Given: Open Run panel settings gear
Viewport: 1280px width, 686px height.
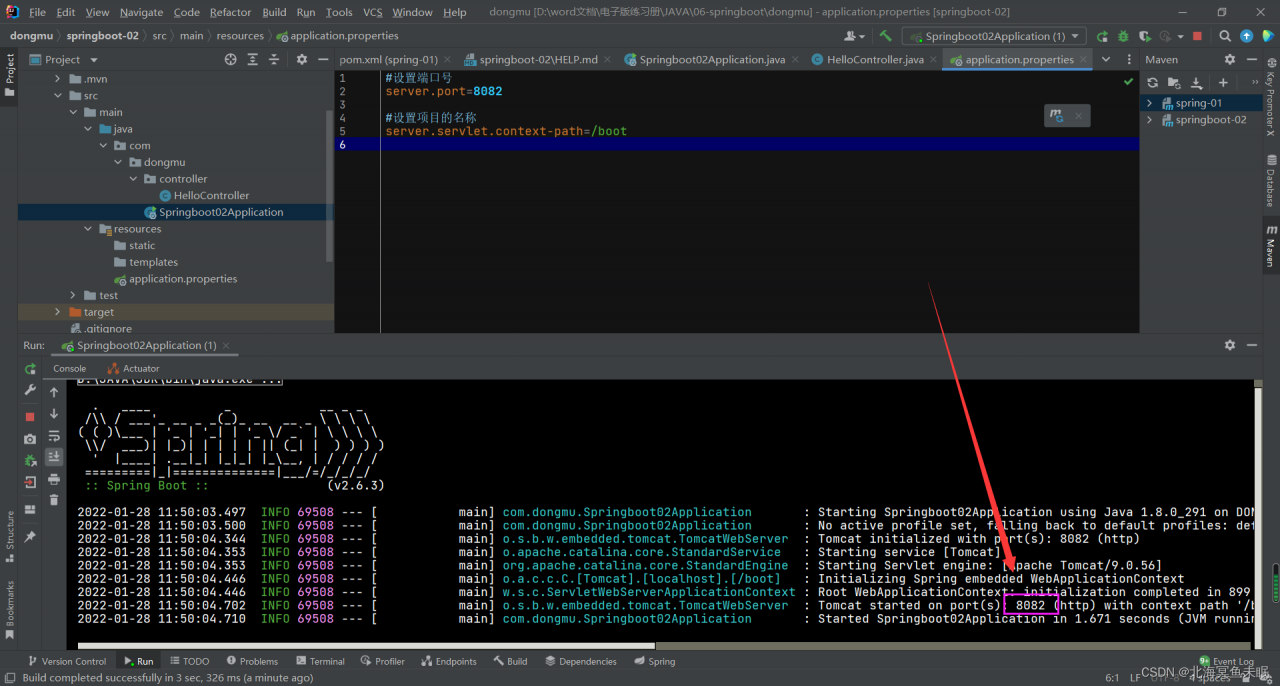Looking at the screenshot, I should (1230, 345).
